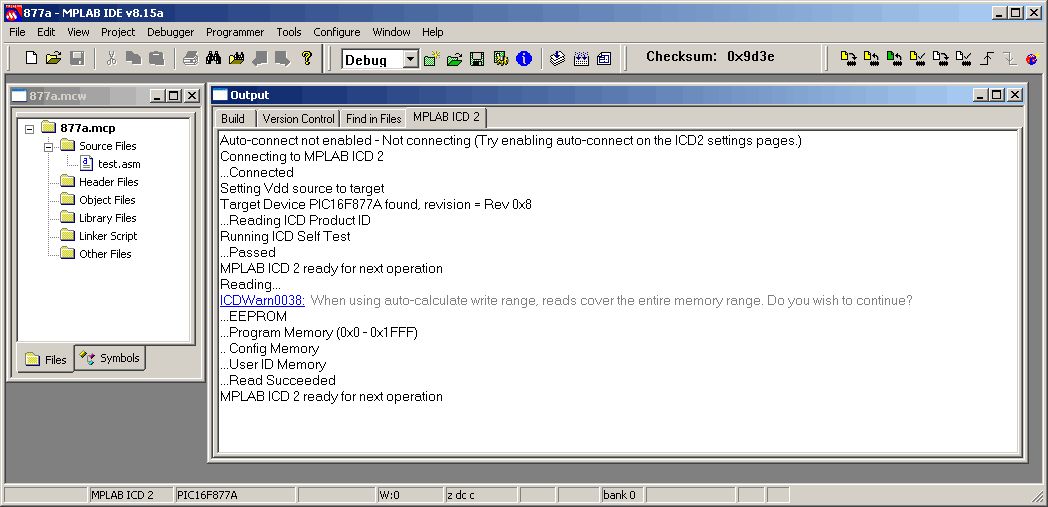Open the Edit menu
The height and width of the screenshot is (507, 1048).
pyautogui.click(x=46, y=32)
